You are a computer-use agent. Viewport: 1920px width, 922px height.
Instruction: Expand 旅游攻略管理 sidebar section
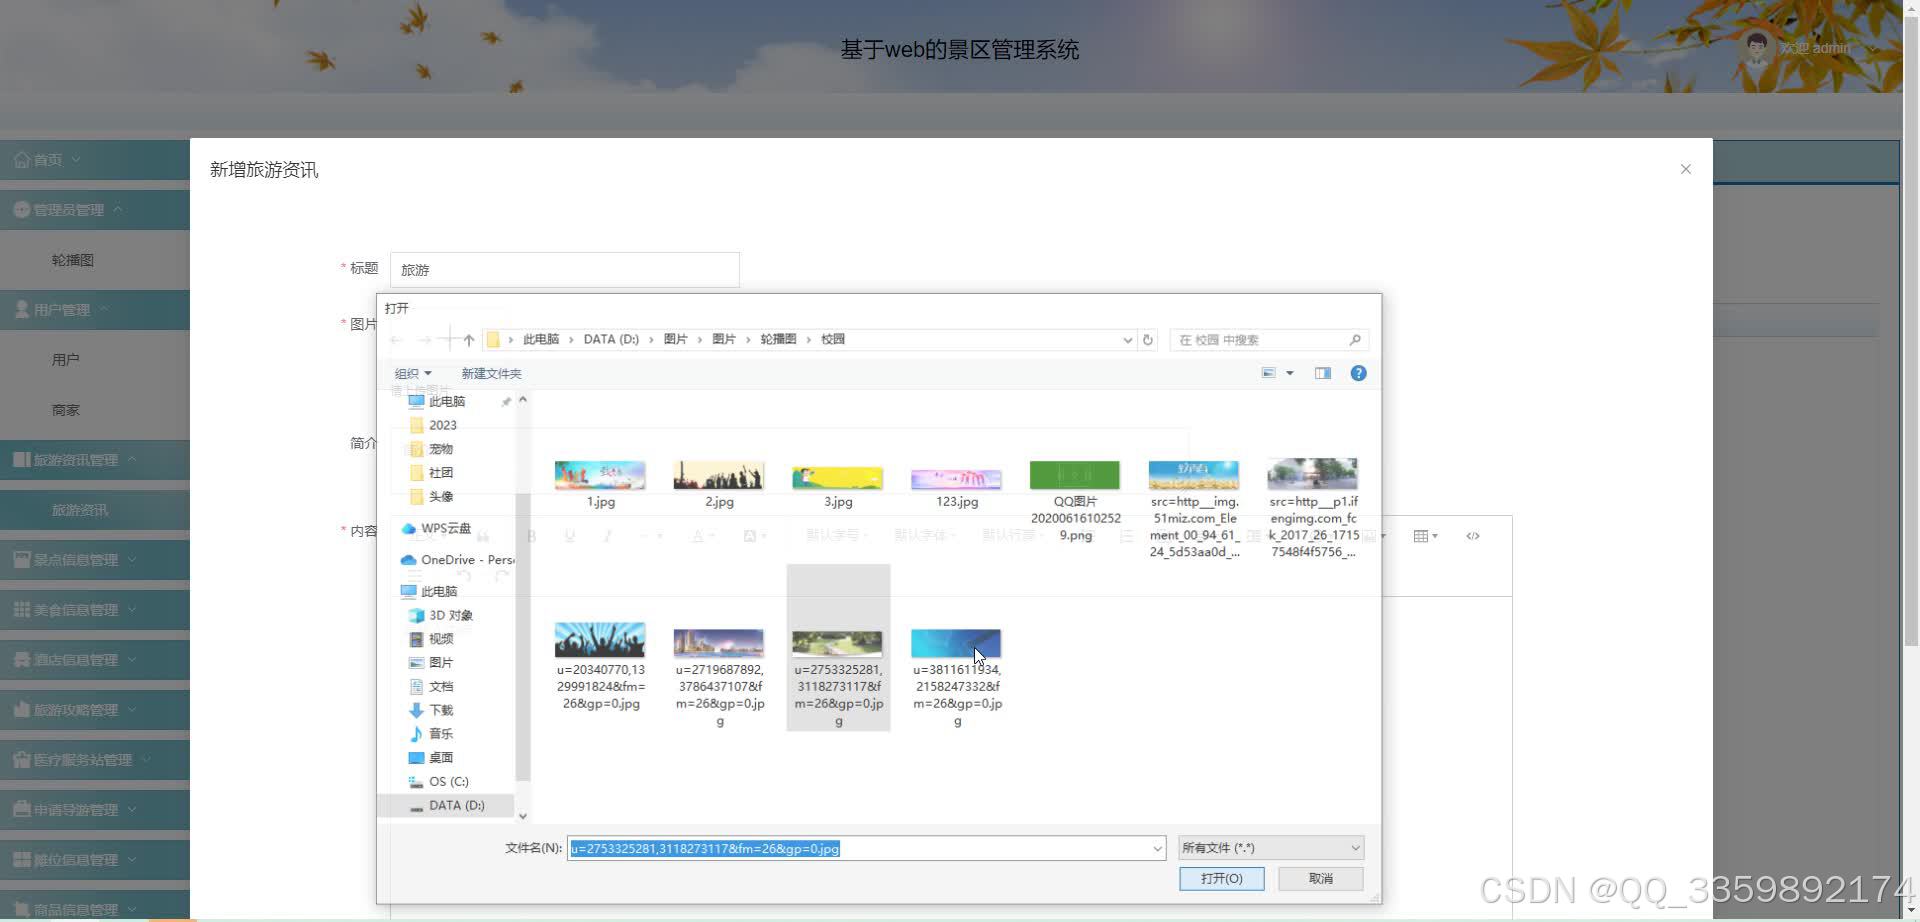coord(95,710)
